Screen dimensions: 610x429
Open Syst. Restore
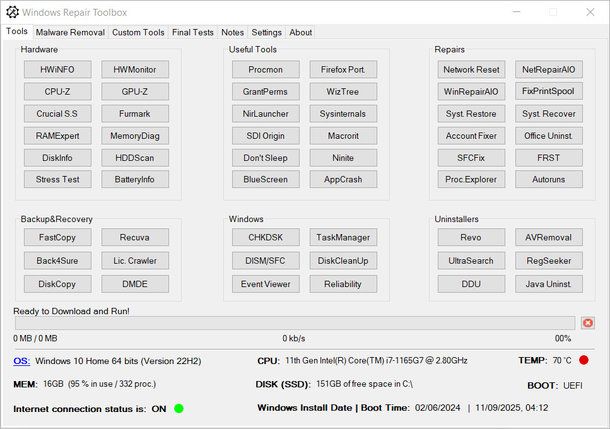click(471, 114)
